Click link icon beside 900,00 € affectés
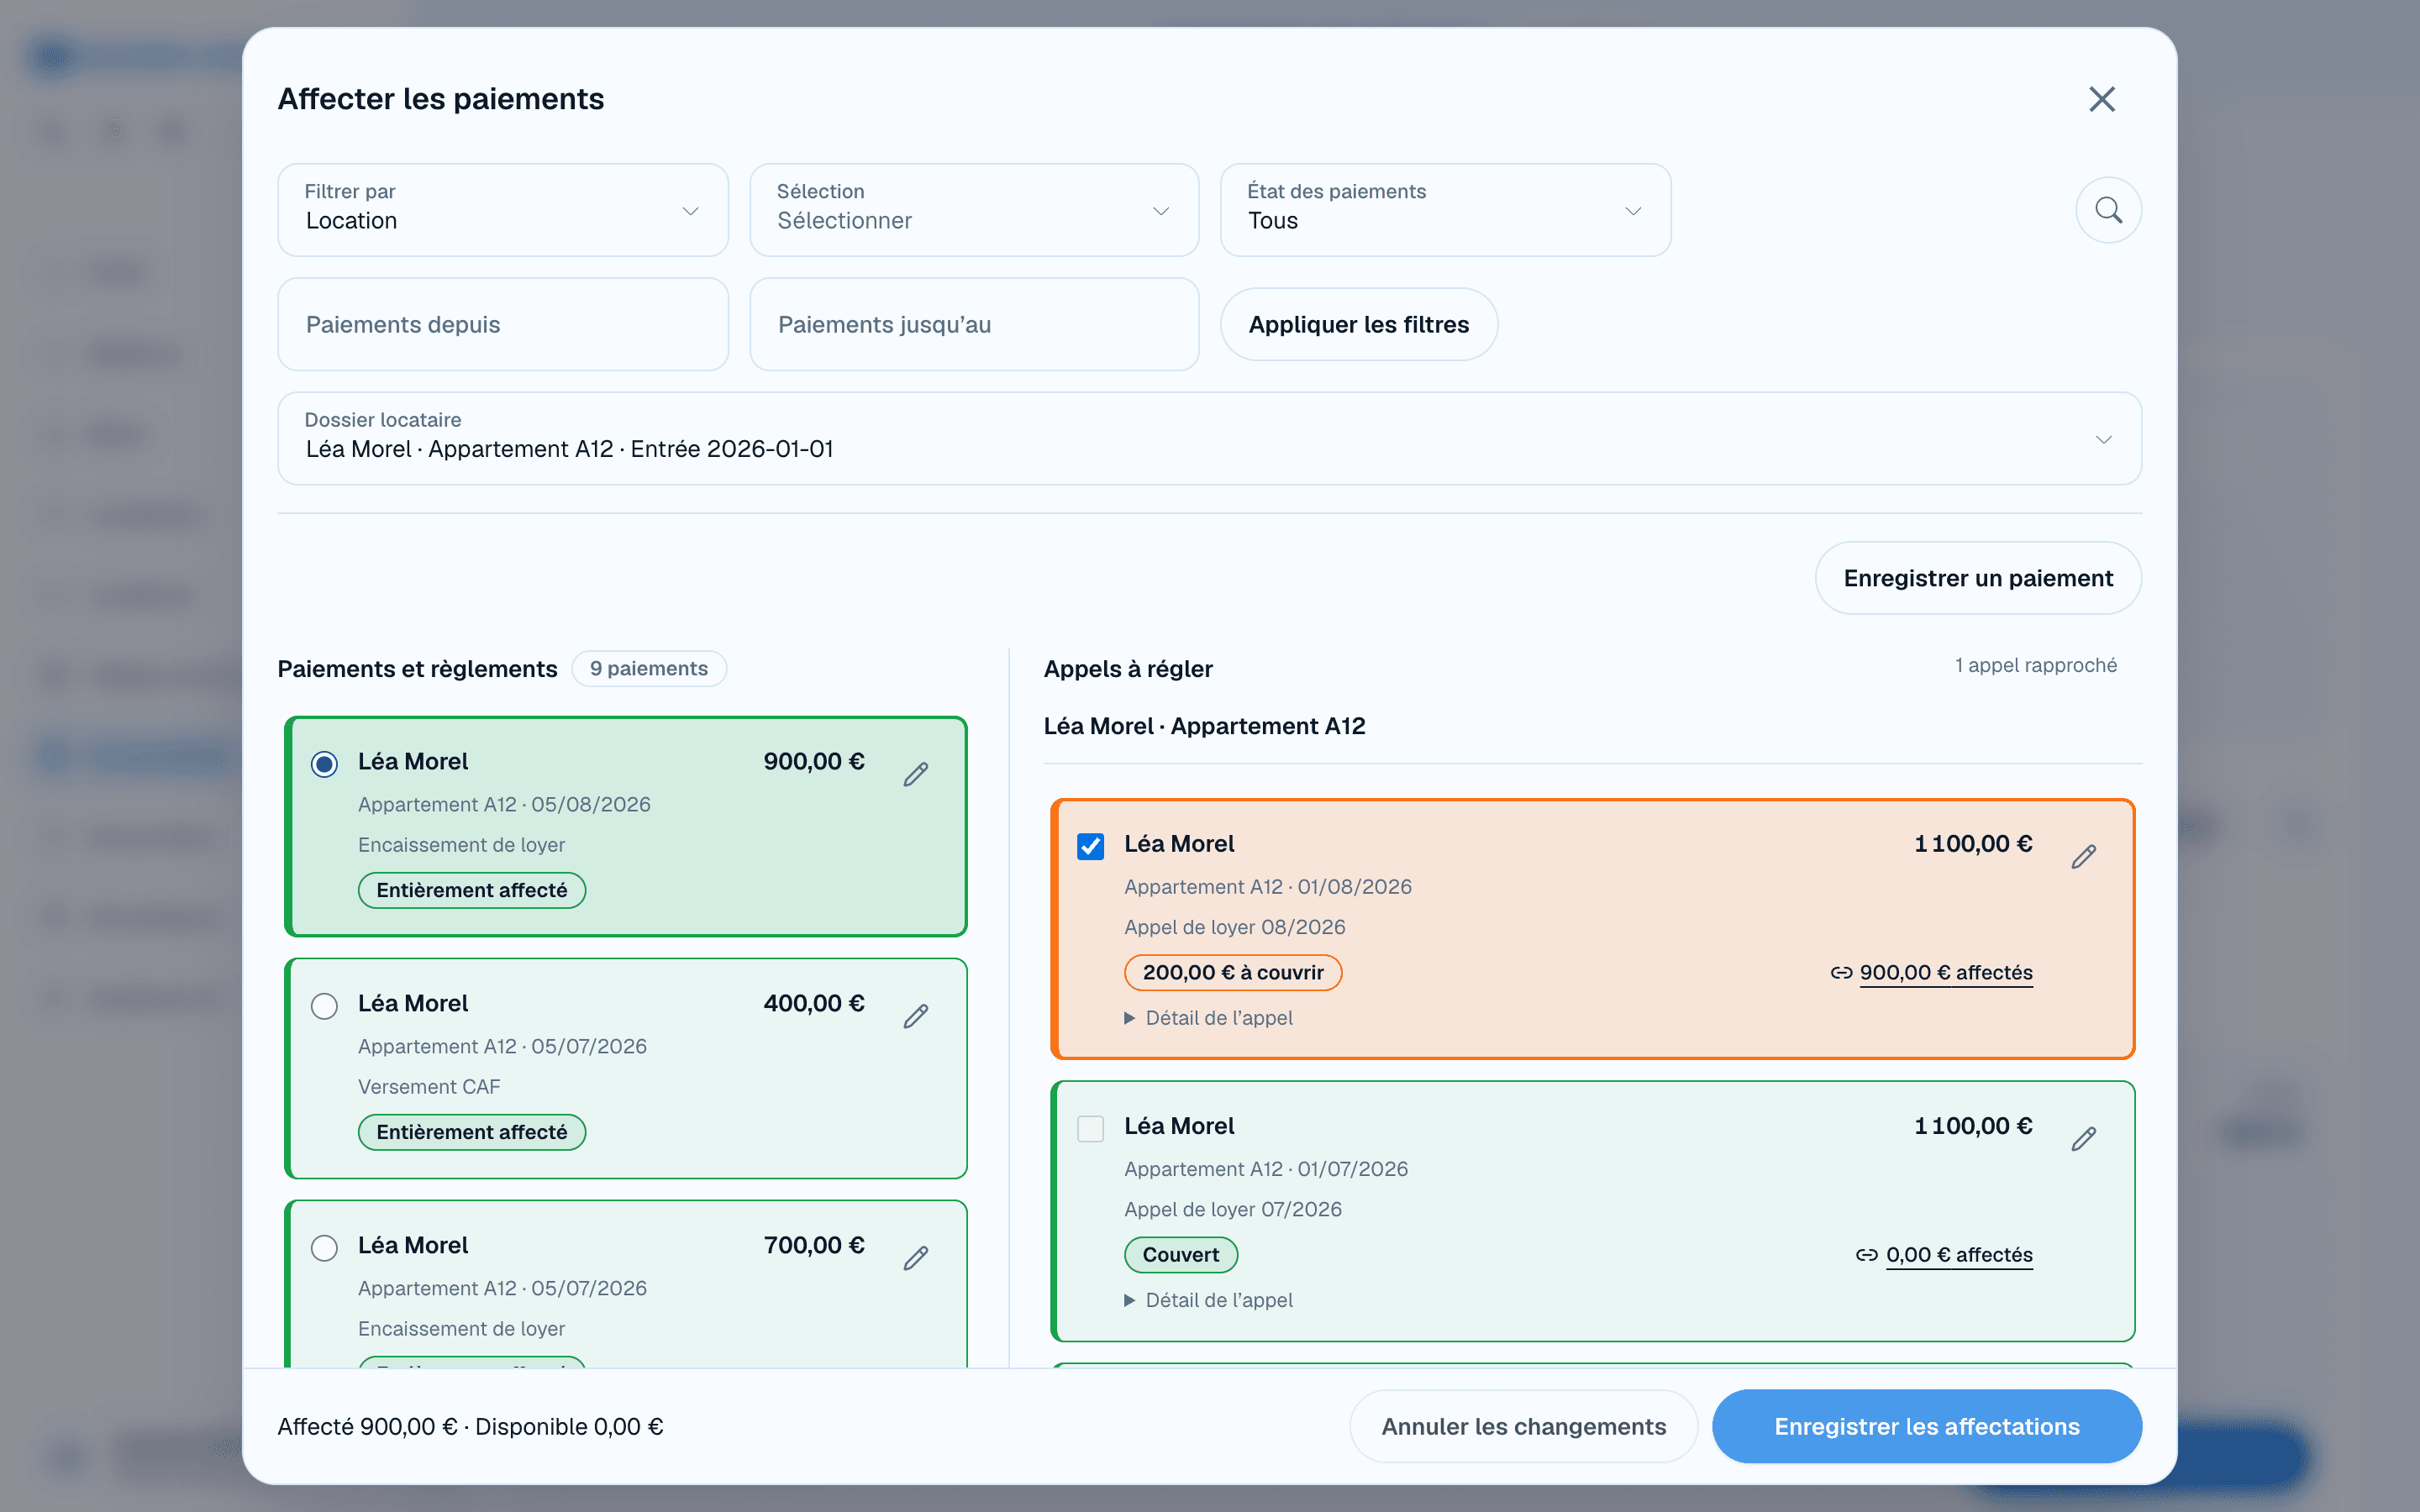 click(1841, 972)
